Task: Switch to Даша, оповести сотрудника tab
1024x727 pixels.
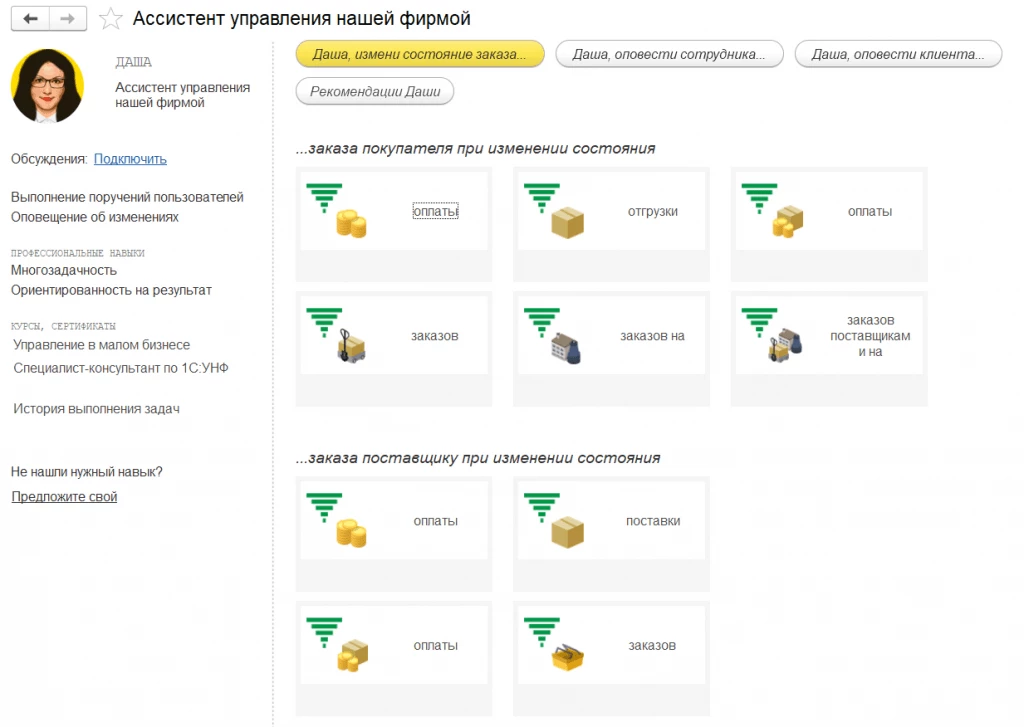Action: pyautogui.click(x=669, y=54)
